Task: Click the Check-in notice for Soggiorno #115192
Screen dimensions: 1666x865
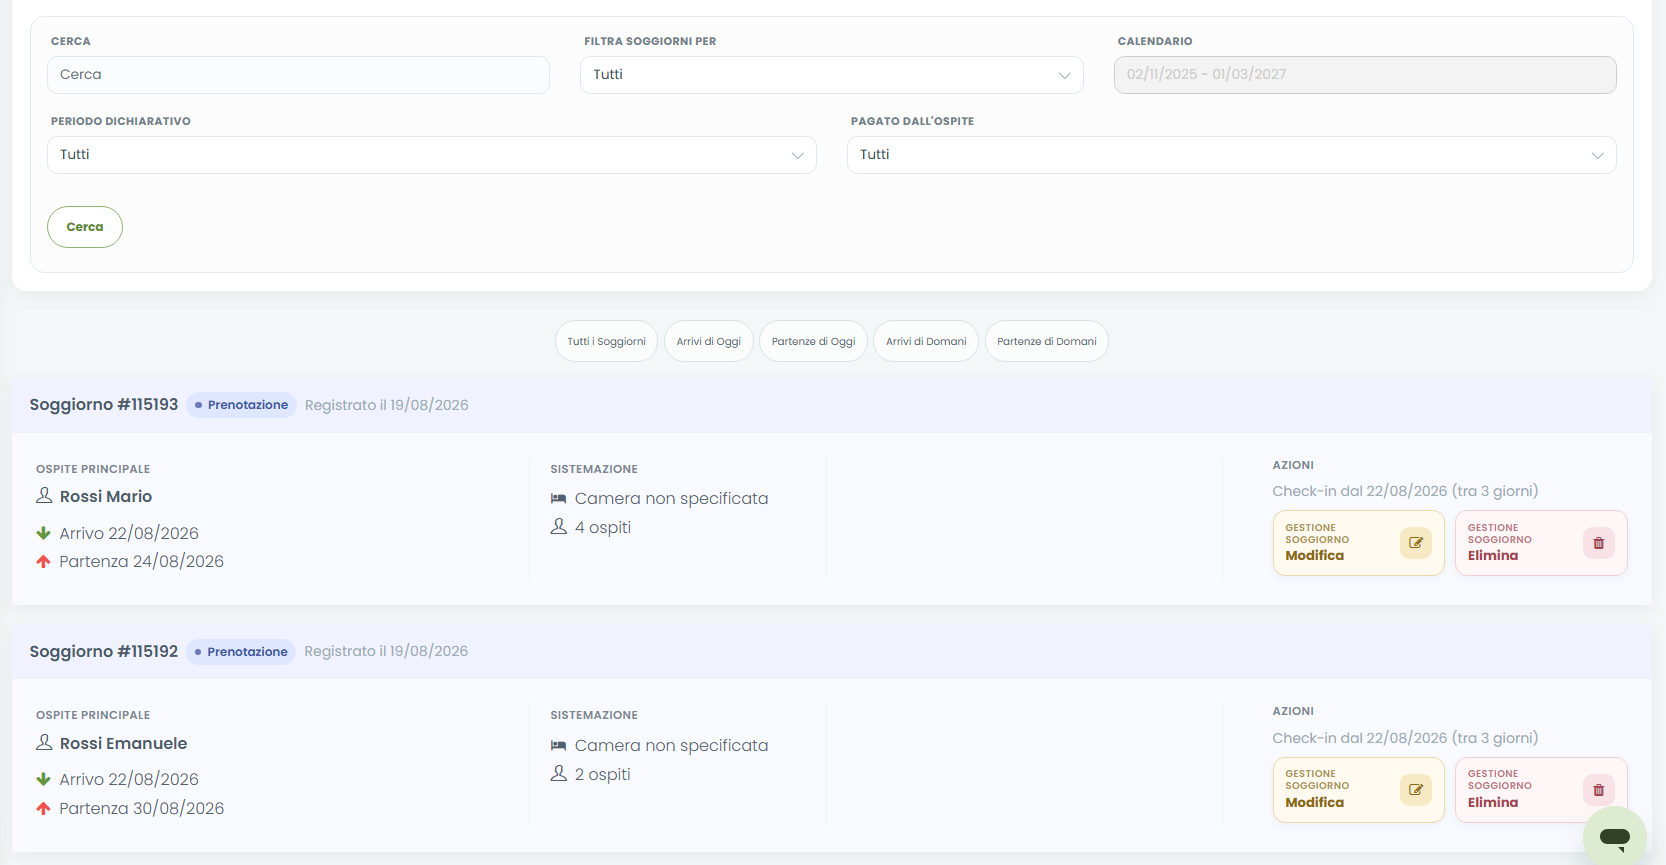Action: point(1405,738)
